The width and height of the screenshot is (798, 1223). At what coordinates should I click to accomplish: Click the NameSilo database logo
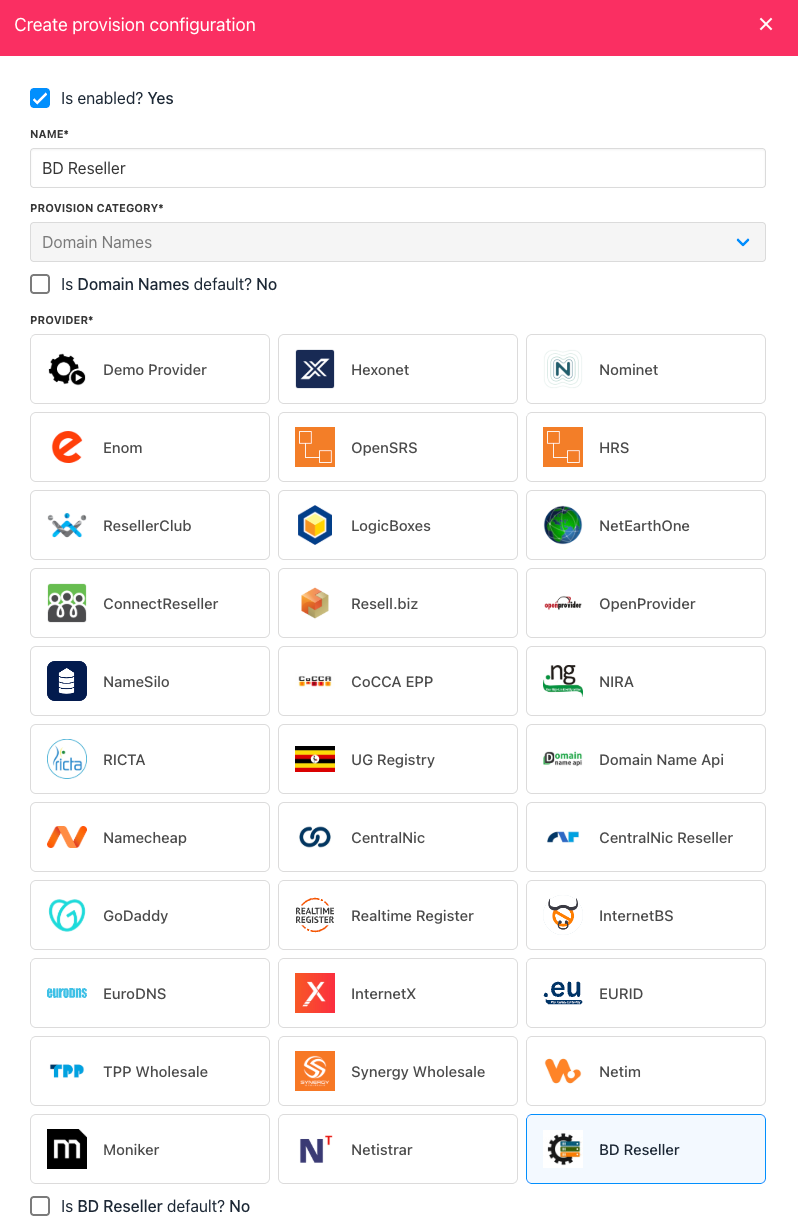[x=67, y=682]
